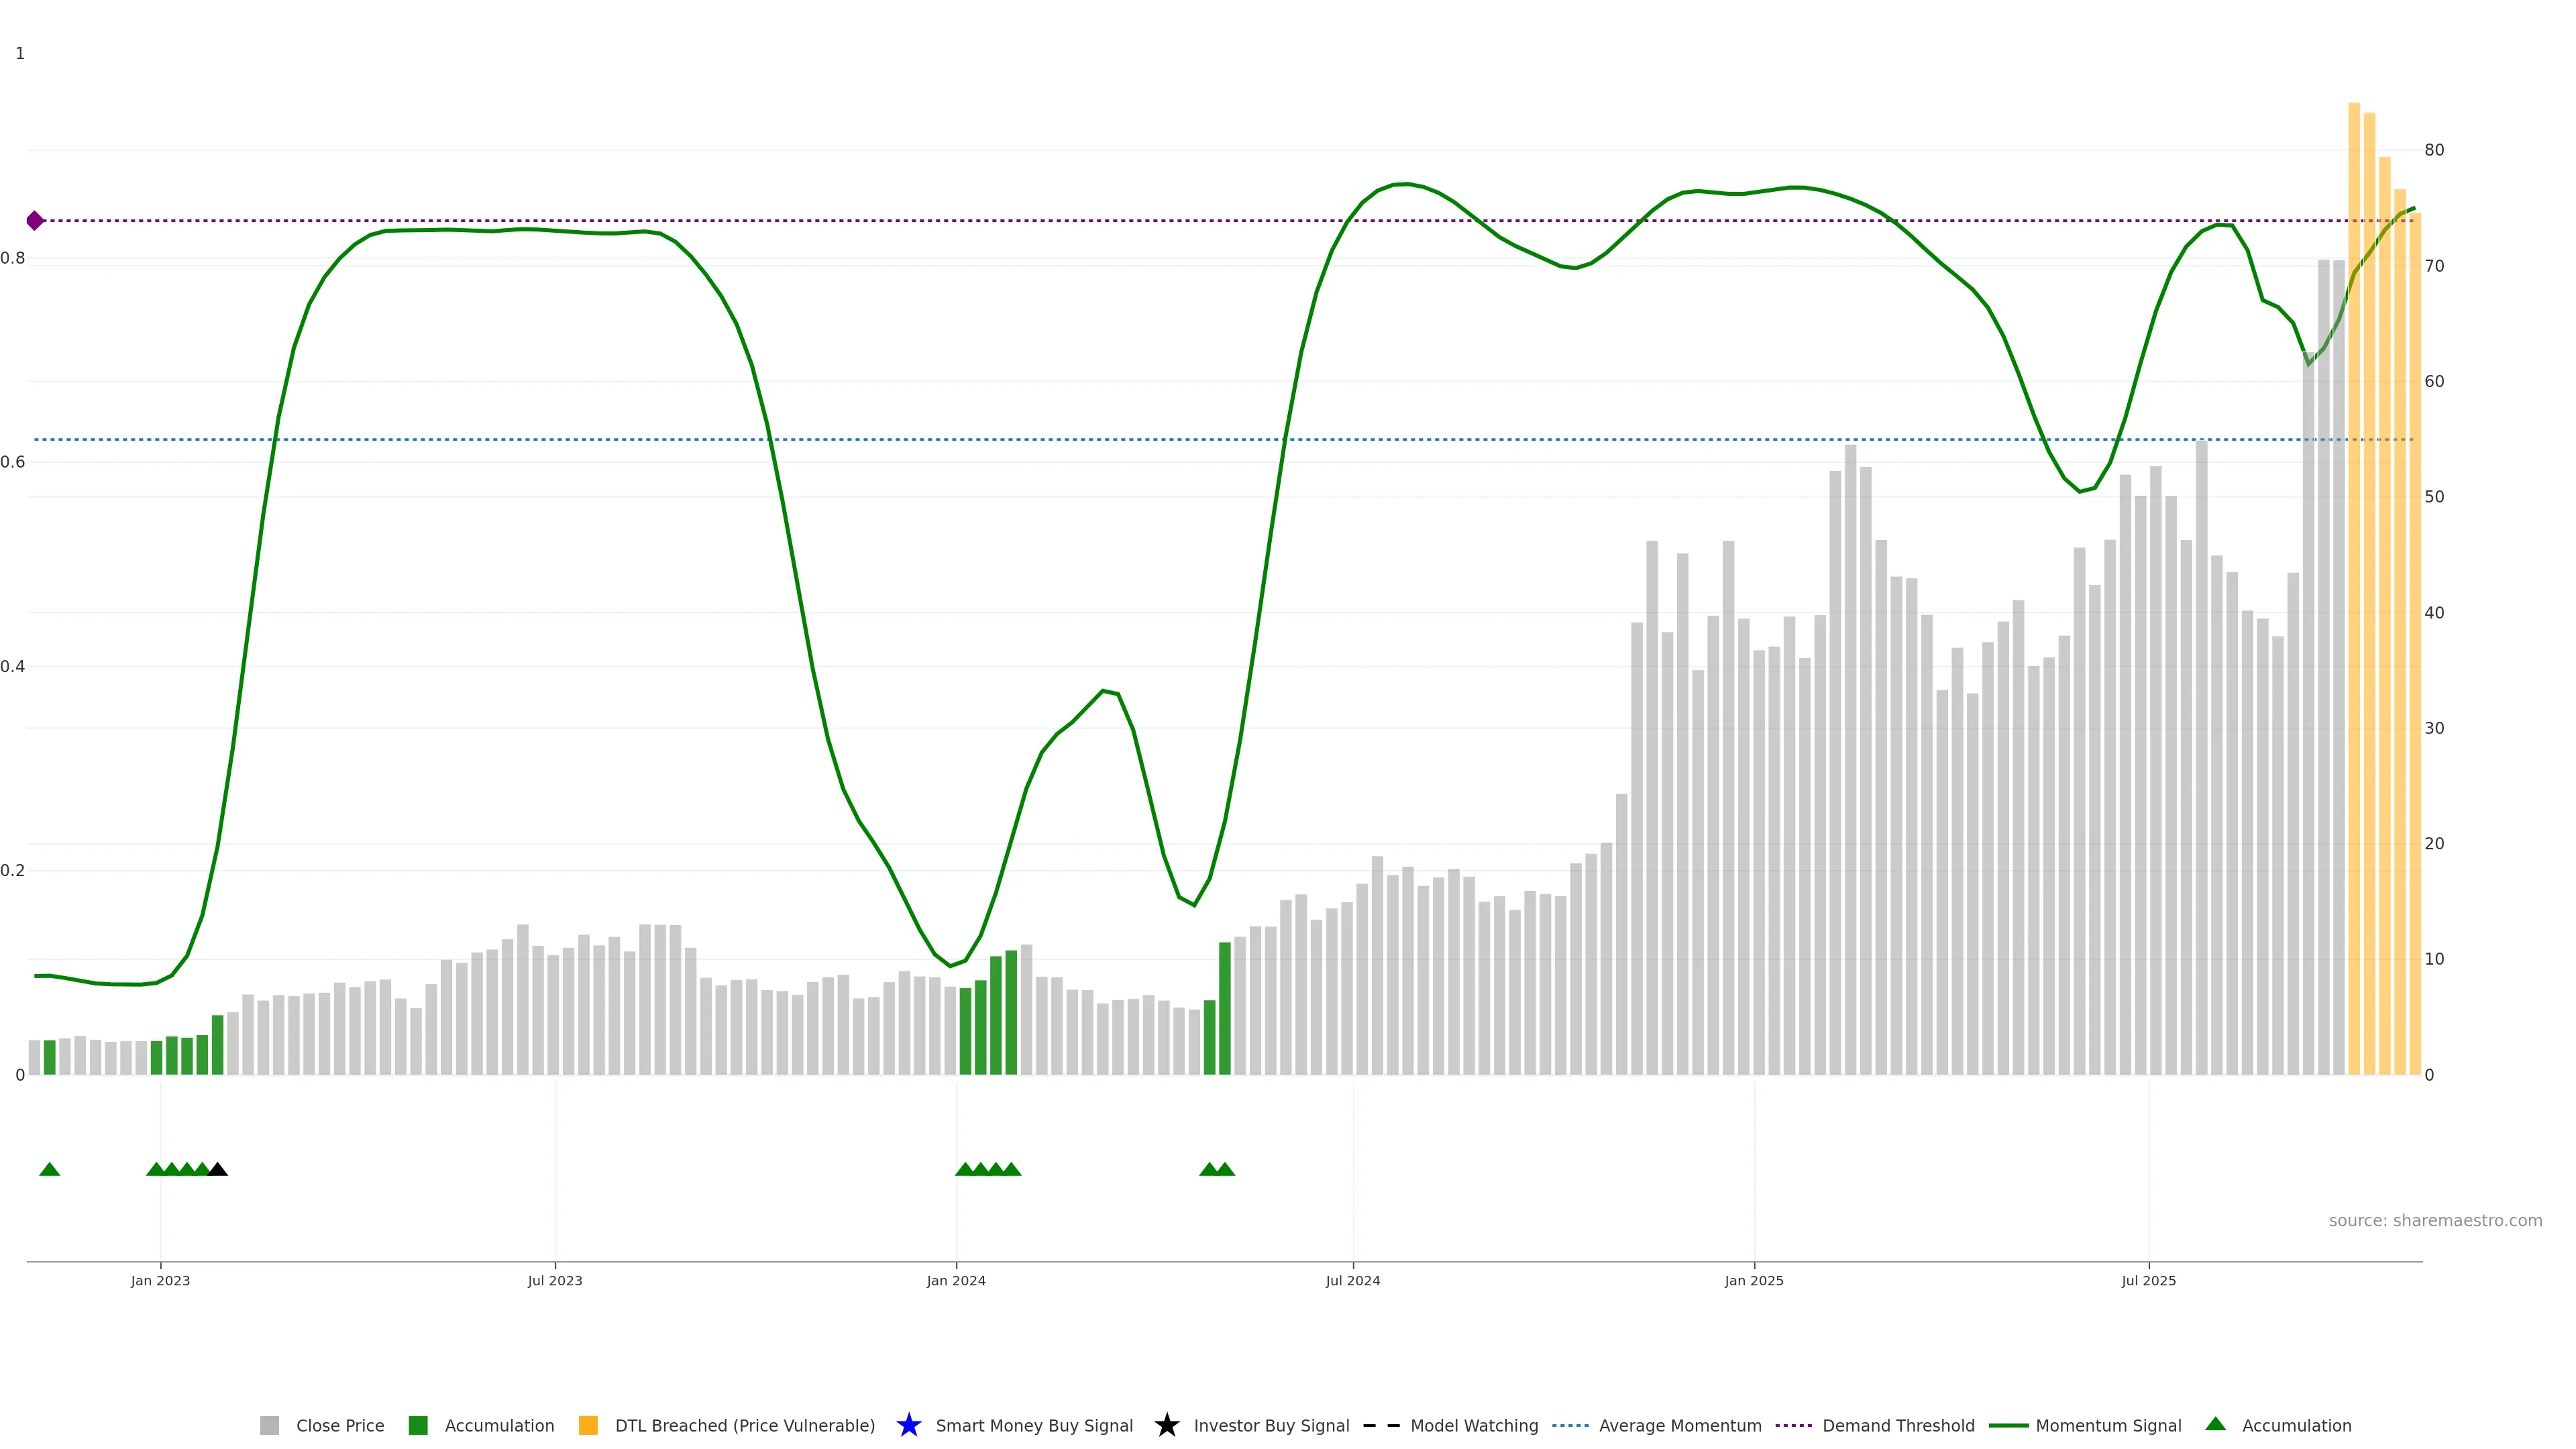The width and height of the screenshot is (2576, 1449).
Task: Click the blue Smart Money star legend icon
Action: [908, 1425]
